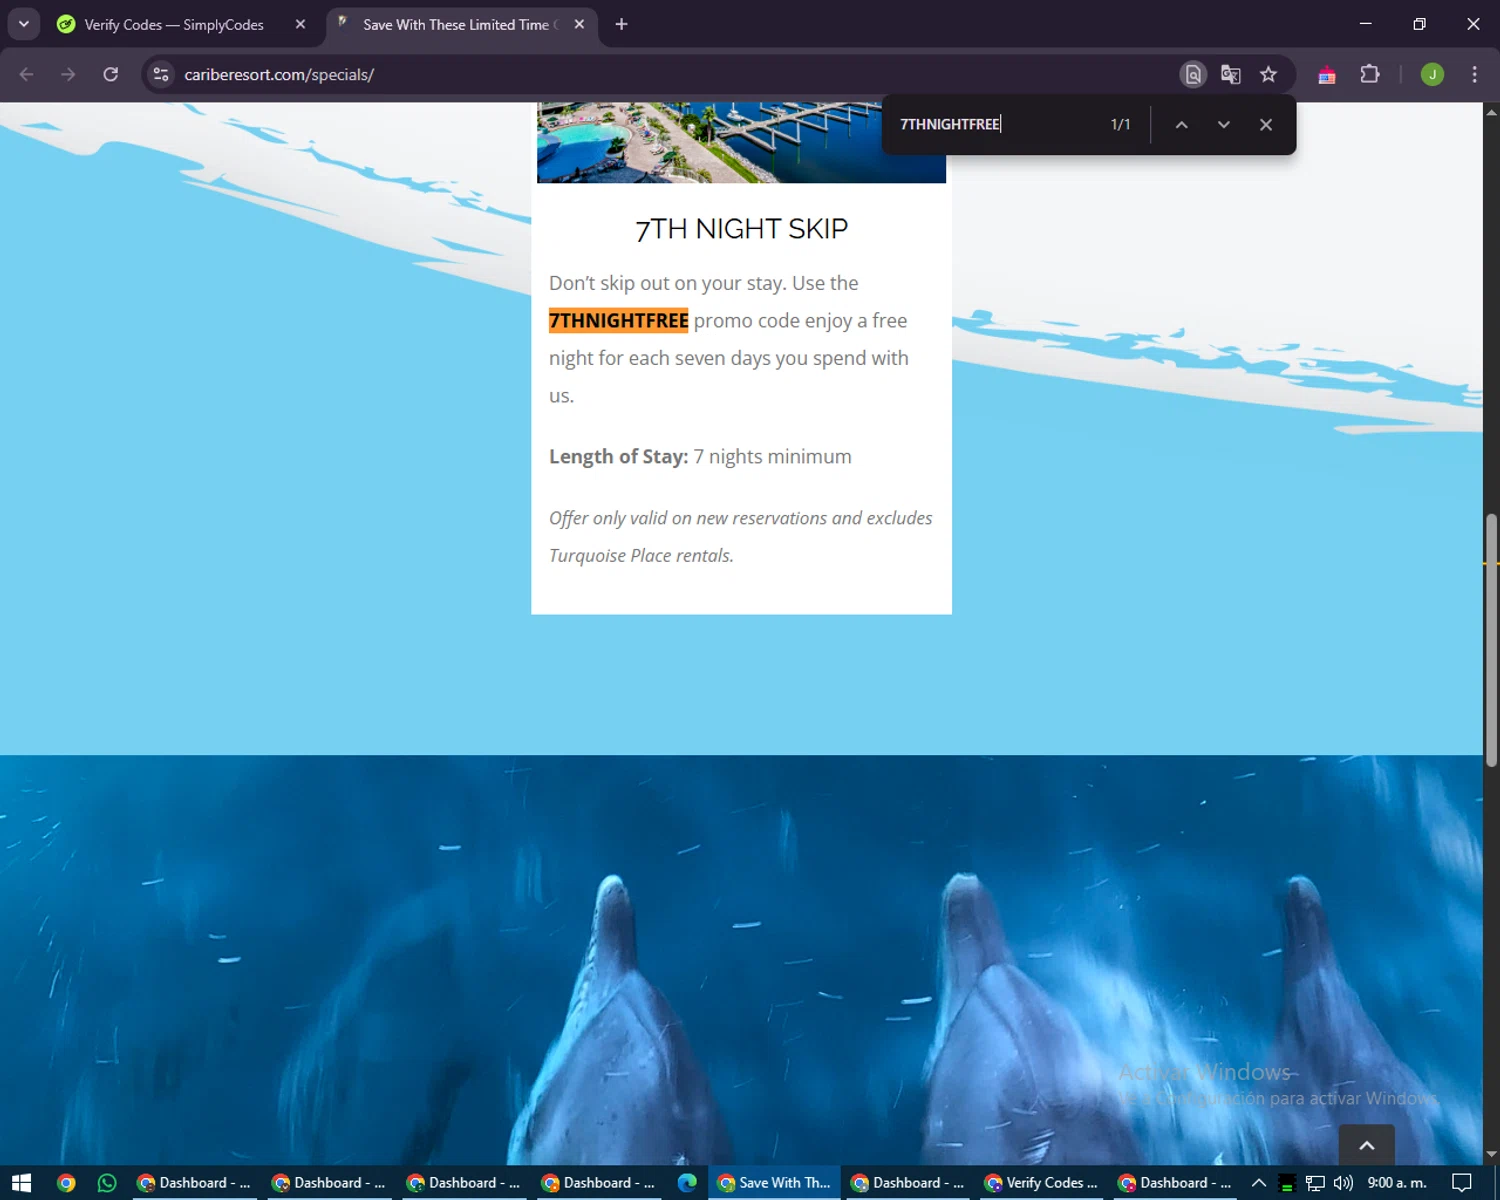Open the green J profile avatar
Image resolution: width=1500 pixels, height=1200 pixels.
[1432, 74]
